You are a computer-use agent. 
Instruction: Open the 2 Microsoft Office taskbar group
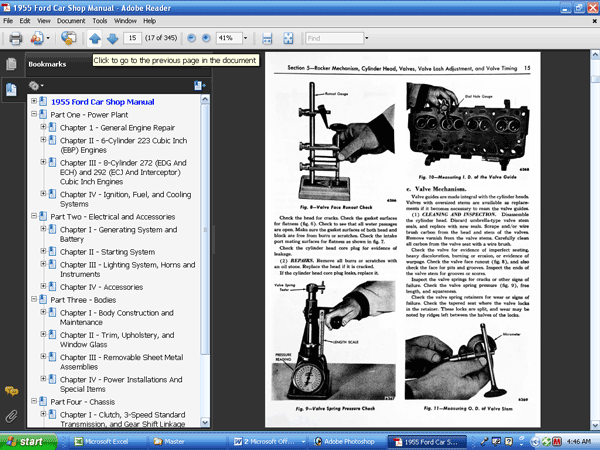coord(269,442)
